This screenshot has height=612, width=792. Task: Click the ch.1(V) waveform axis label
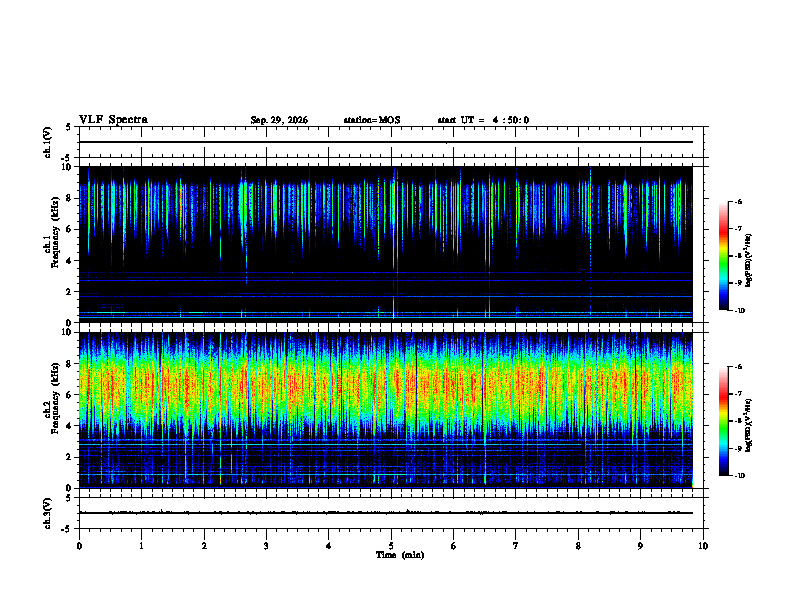(x=48, y=142)
